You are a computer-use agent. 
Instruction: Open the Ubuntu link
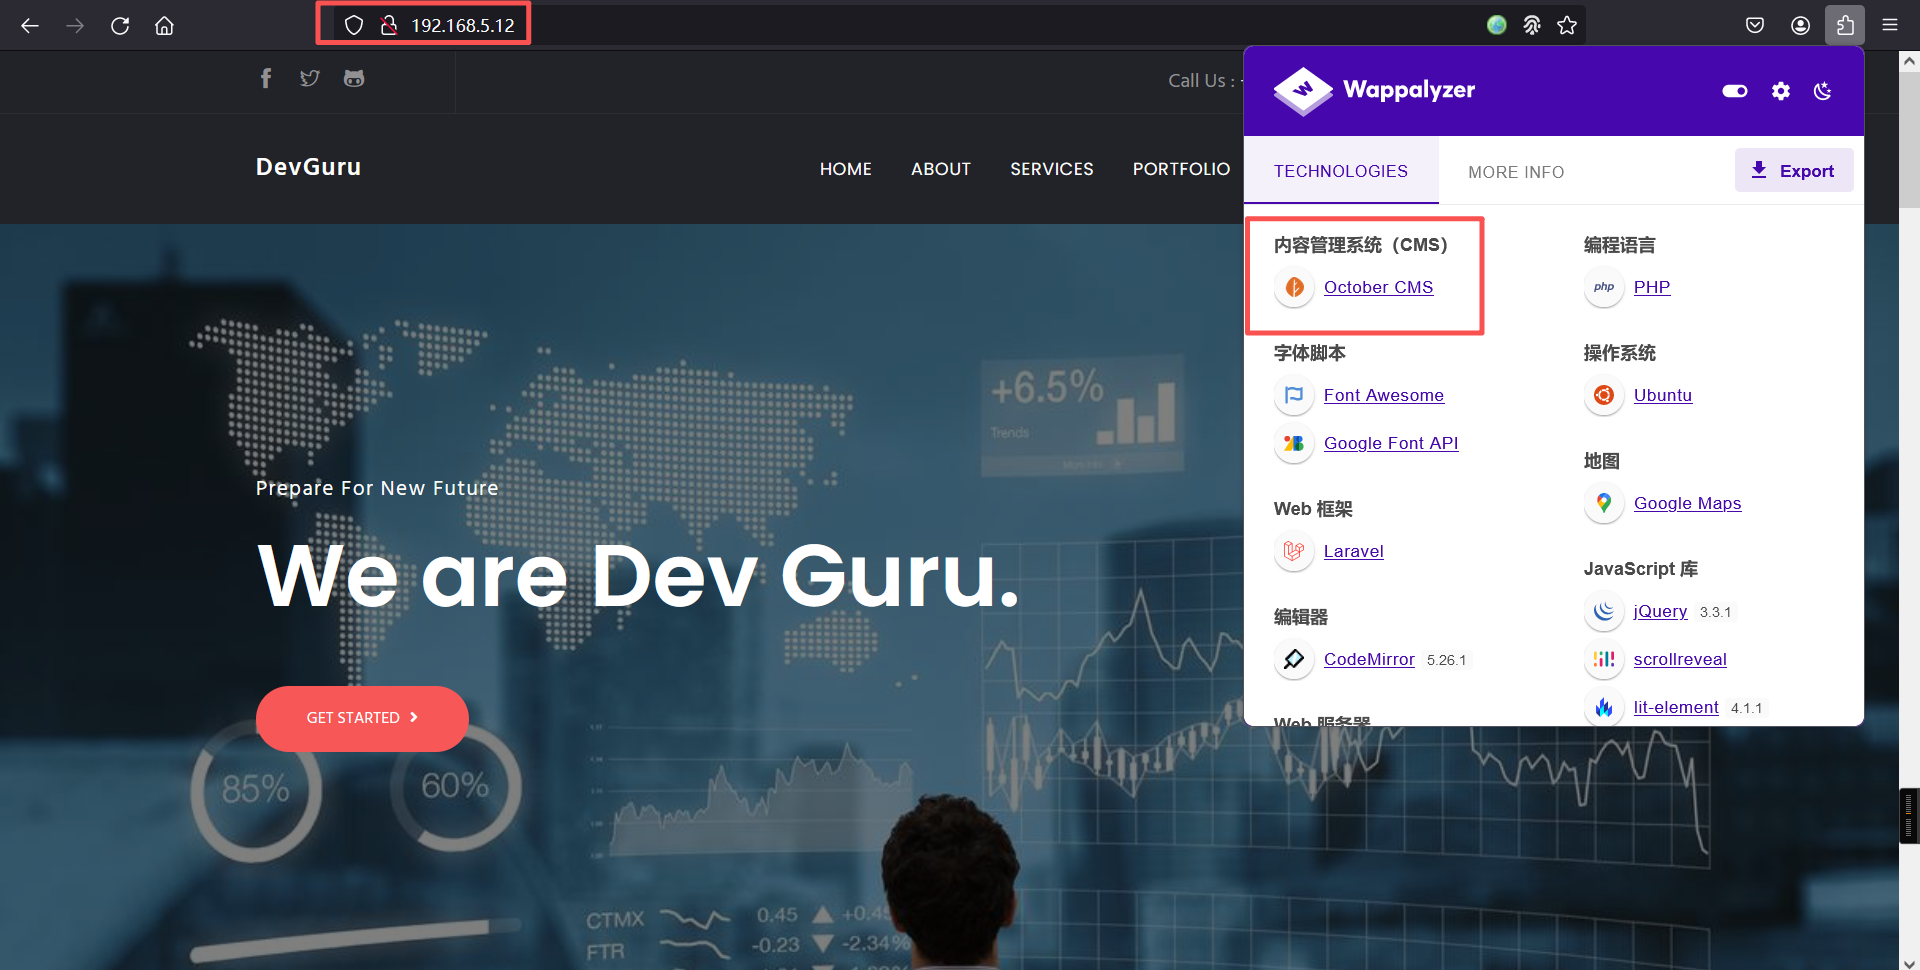point(1663,395)
